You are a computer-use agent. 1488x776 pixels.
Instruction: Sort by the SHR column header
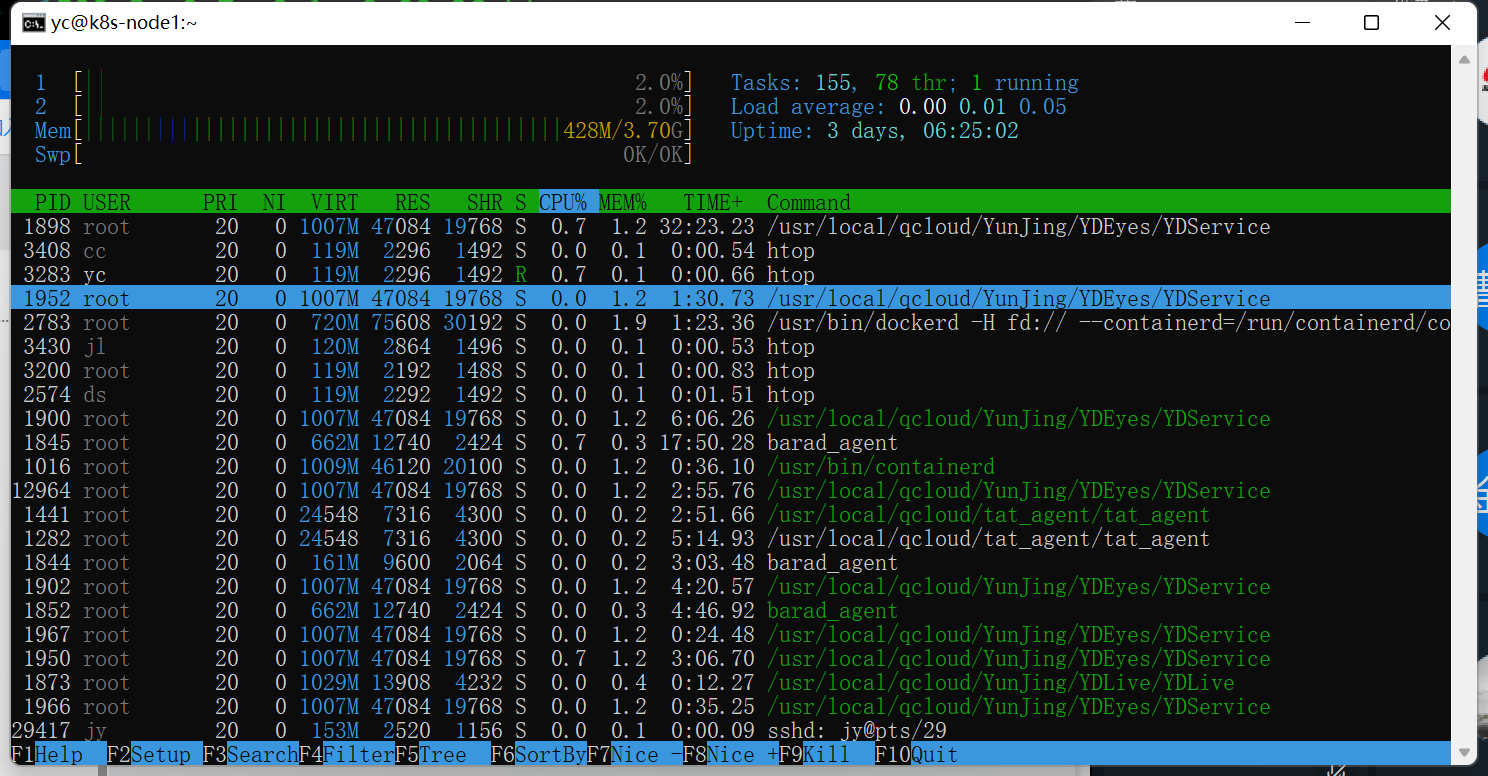485,202
